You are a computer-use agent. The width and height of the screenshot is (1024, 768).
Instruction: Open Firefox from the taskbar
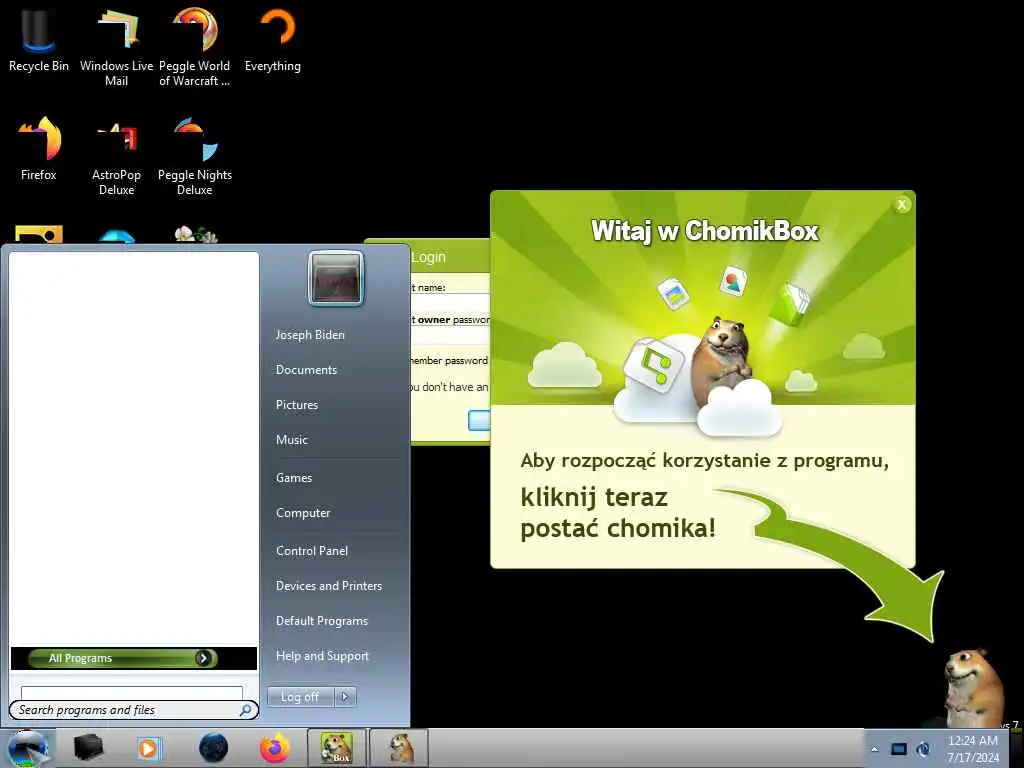point(275,748)
